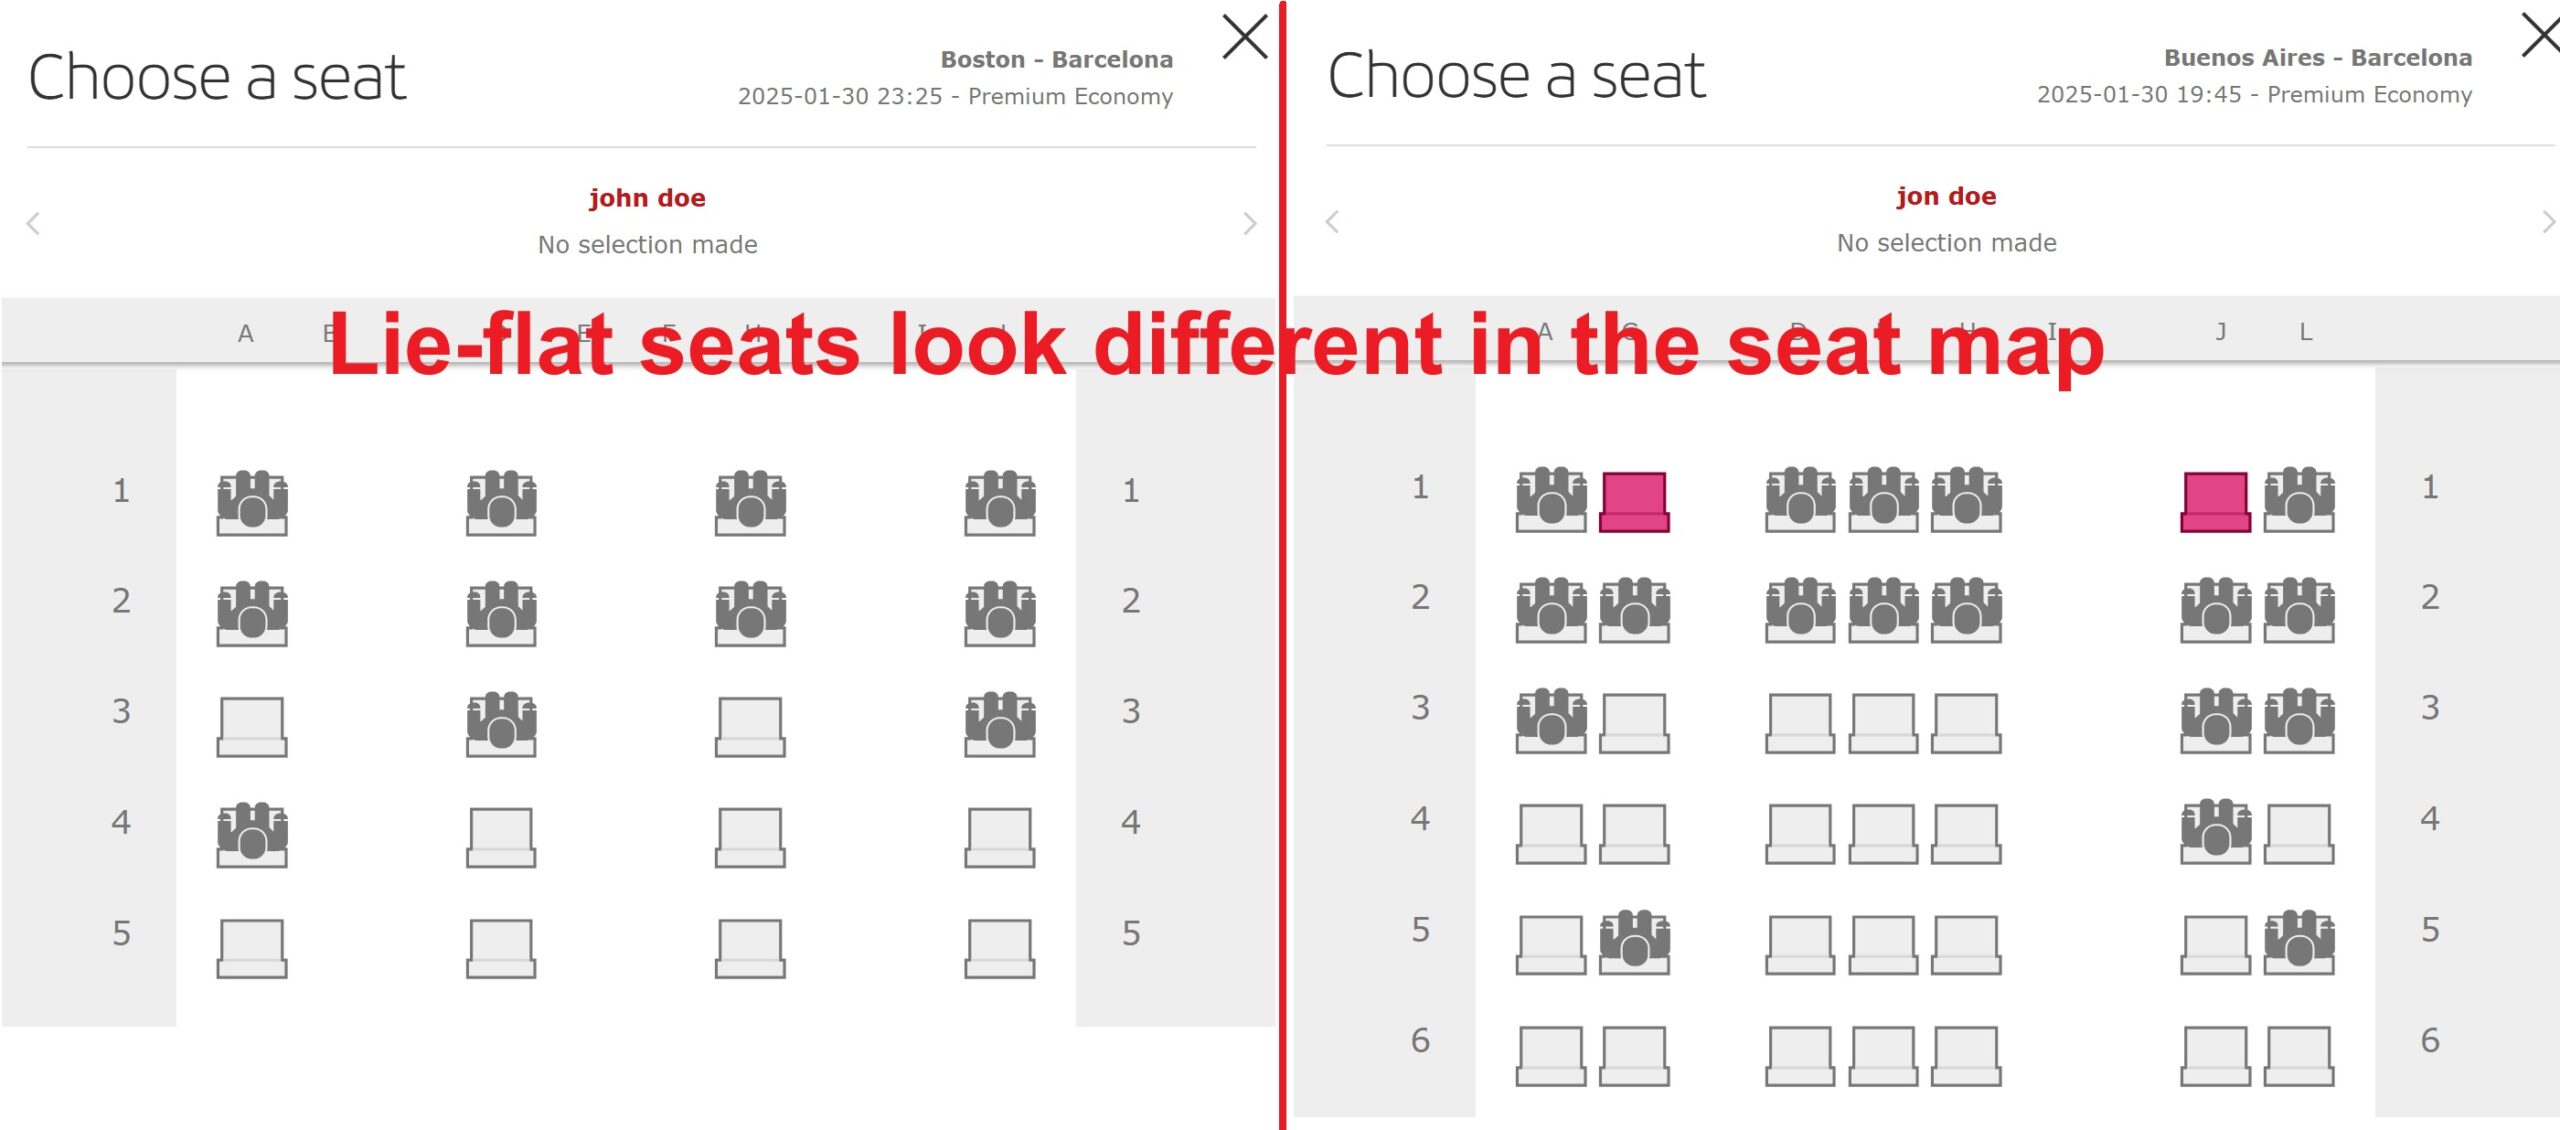2560x1130 pixels.
Task: Advance to next passenger on the Boston dialog
Action: click(x=1250, y=222)
